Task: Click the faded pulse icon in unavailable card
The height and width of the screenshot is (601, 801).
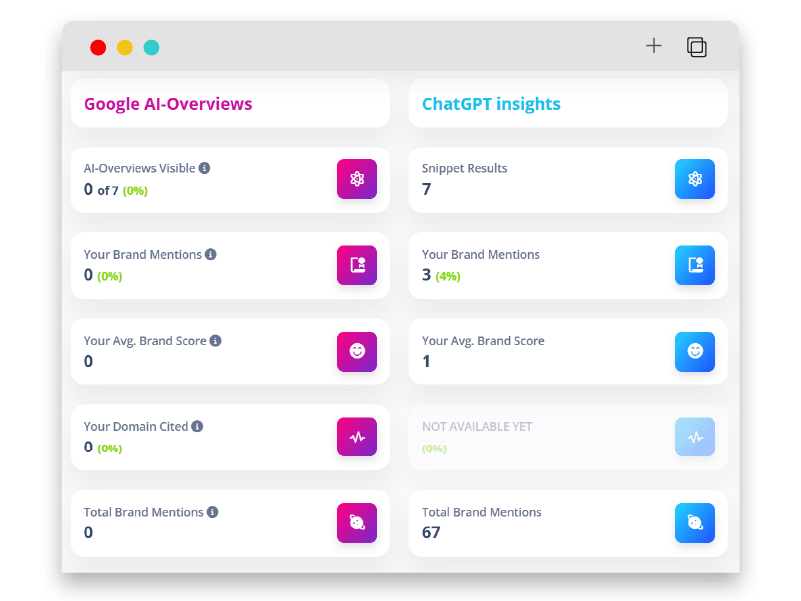Action: tap(695, 437)
